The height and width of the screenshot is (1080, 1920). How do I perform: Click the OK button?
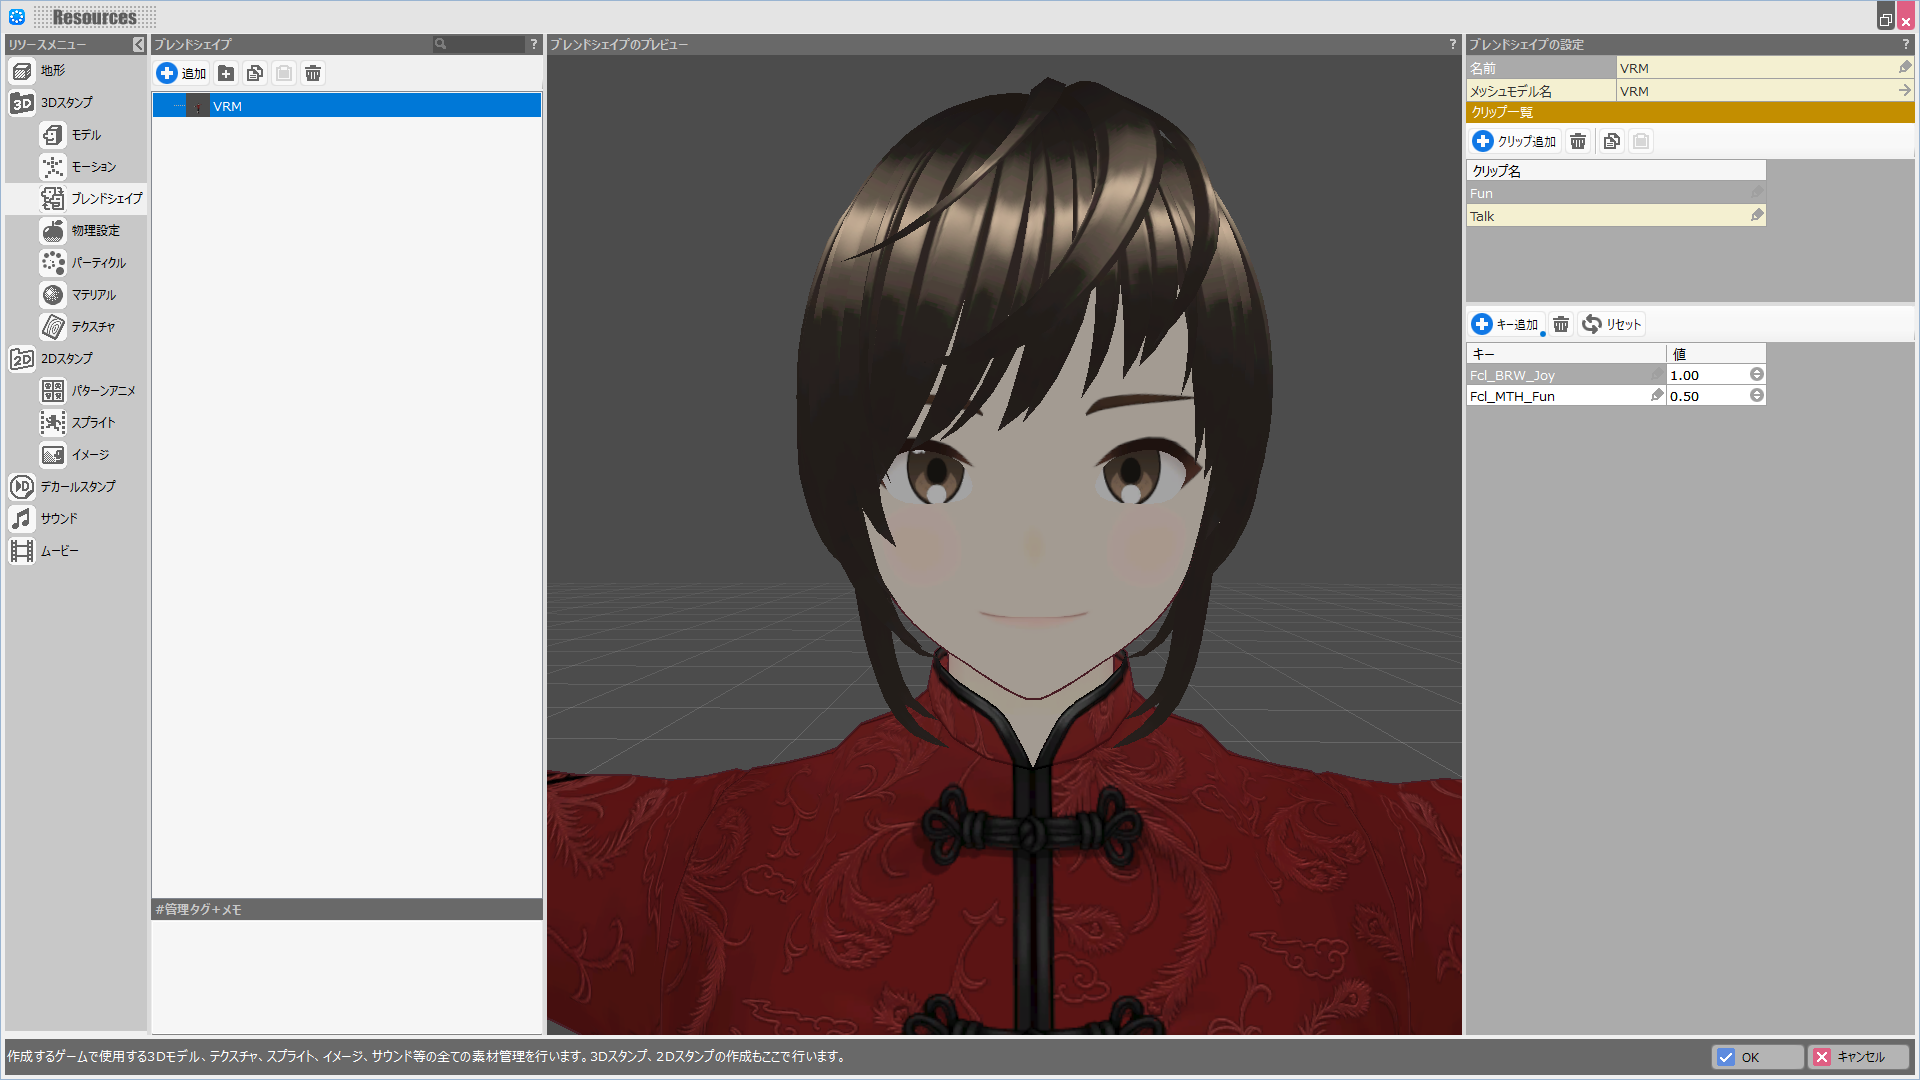pyautogui.click(x=1756, y=1057)
